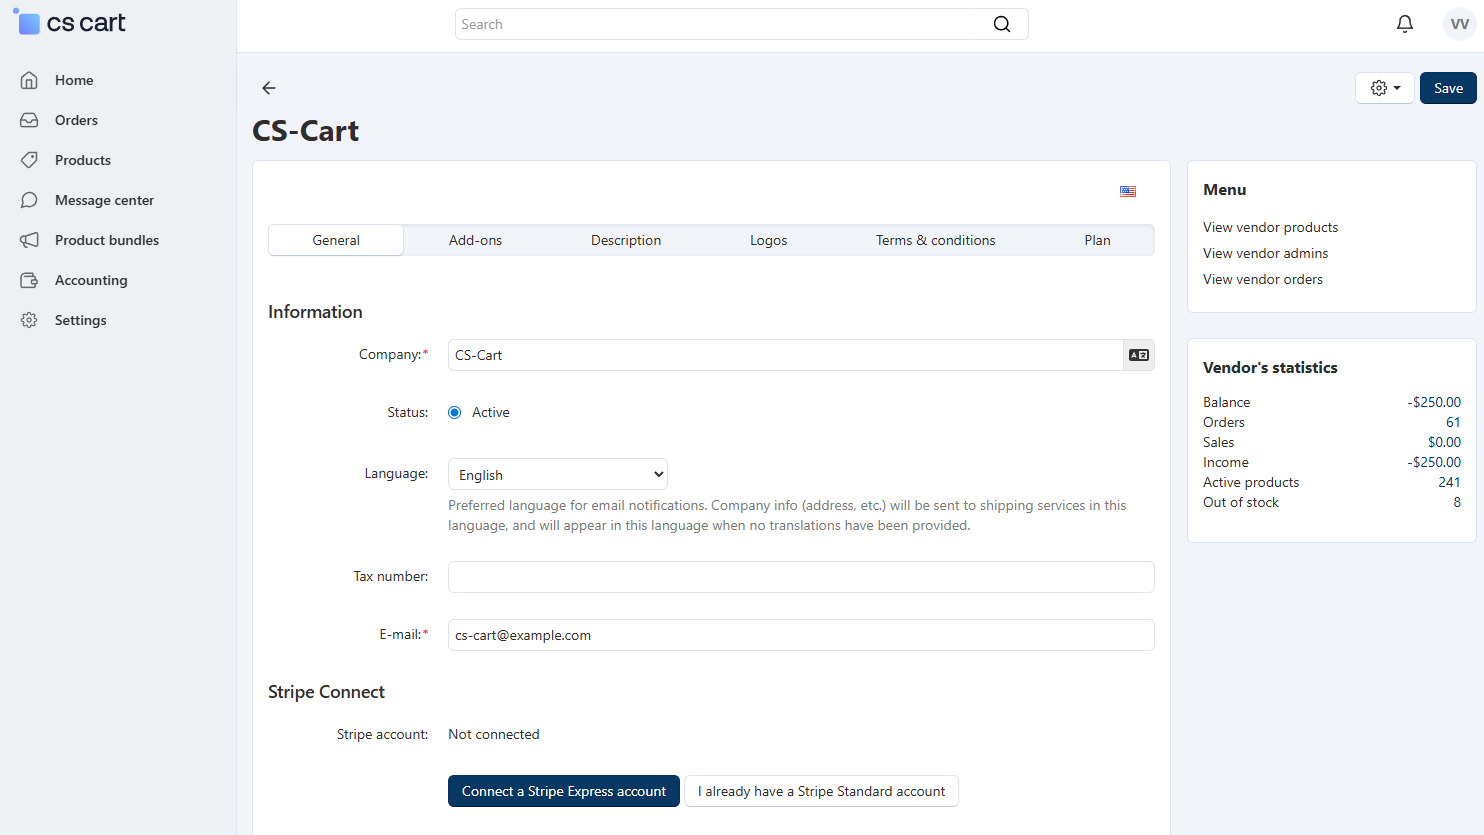Open the Language dropdown
The height and width of the screenshot is (835, 1484).
(x=558, y=474)
